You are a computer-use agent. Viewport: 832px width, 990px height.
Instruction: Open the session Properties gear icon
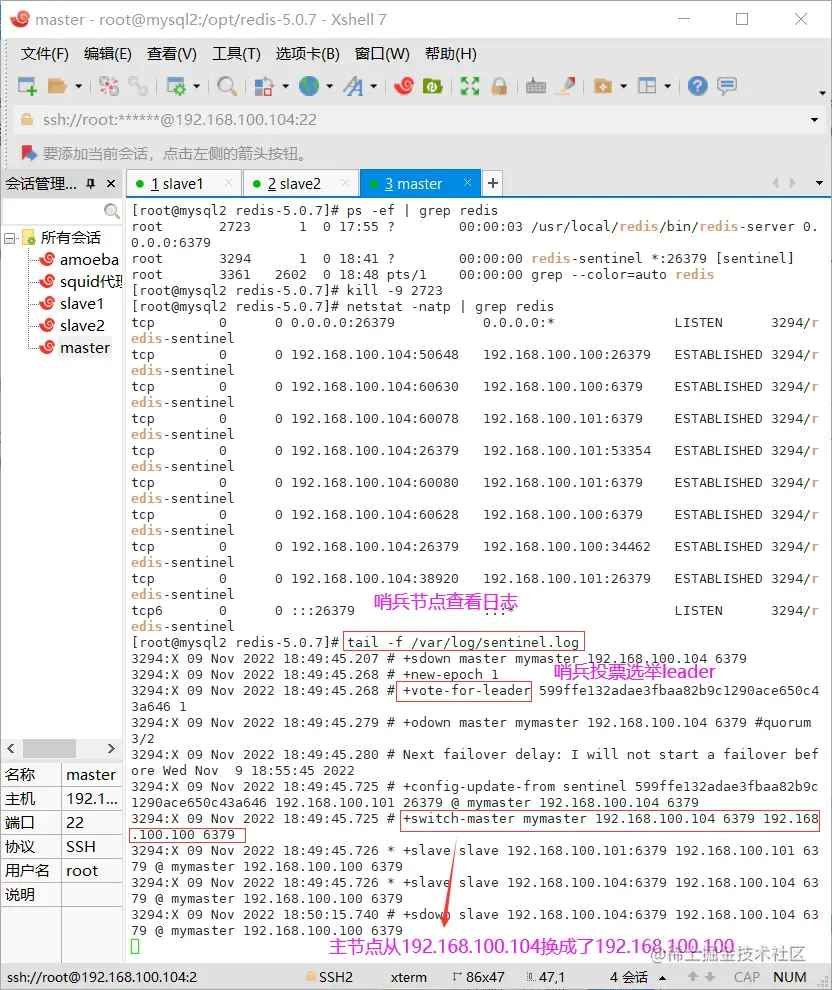point(175,86)
